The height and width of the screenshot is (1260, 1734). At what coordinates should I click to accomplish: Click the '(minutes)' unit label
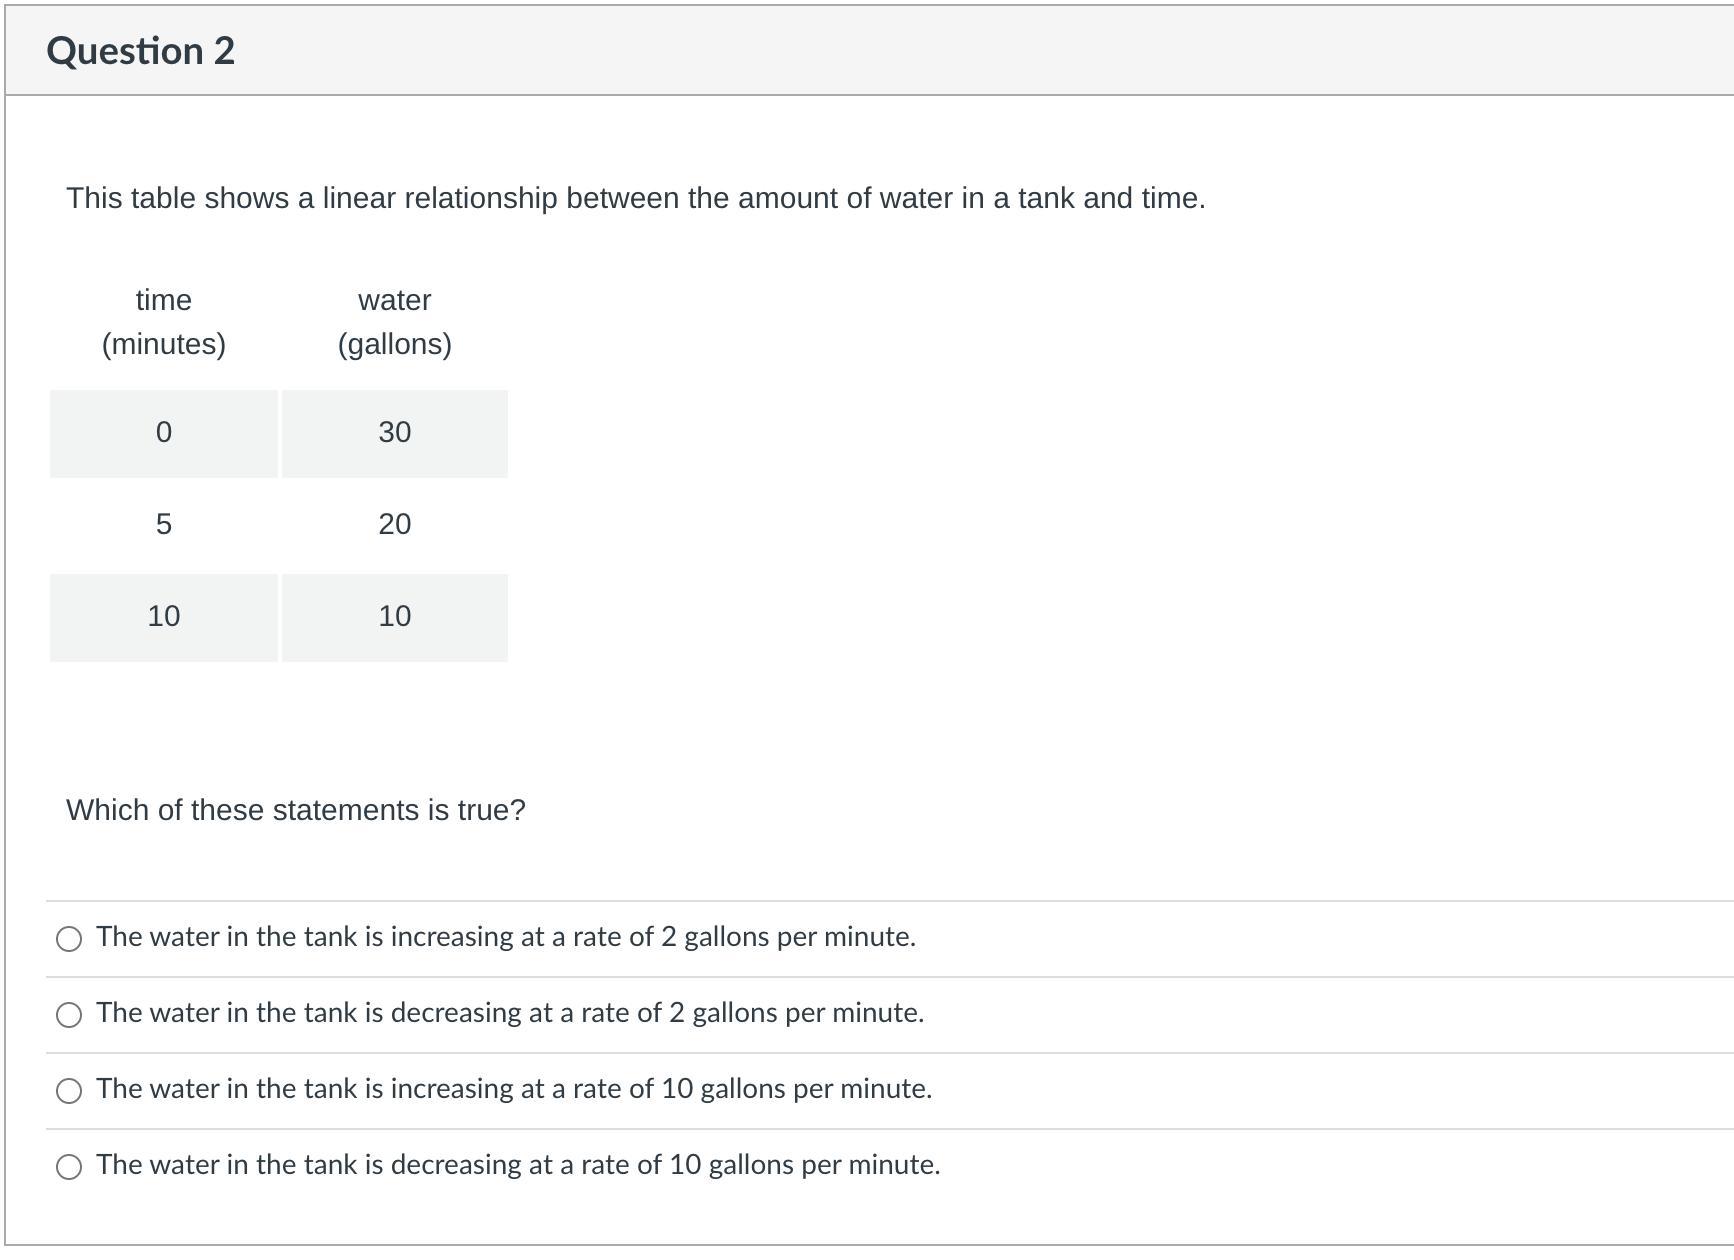(164, 344)
